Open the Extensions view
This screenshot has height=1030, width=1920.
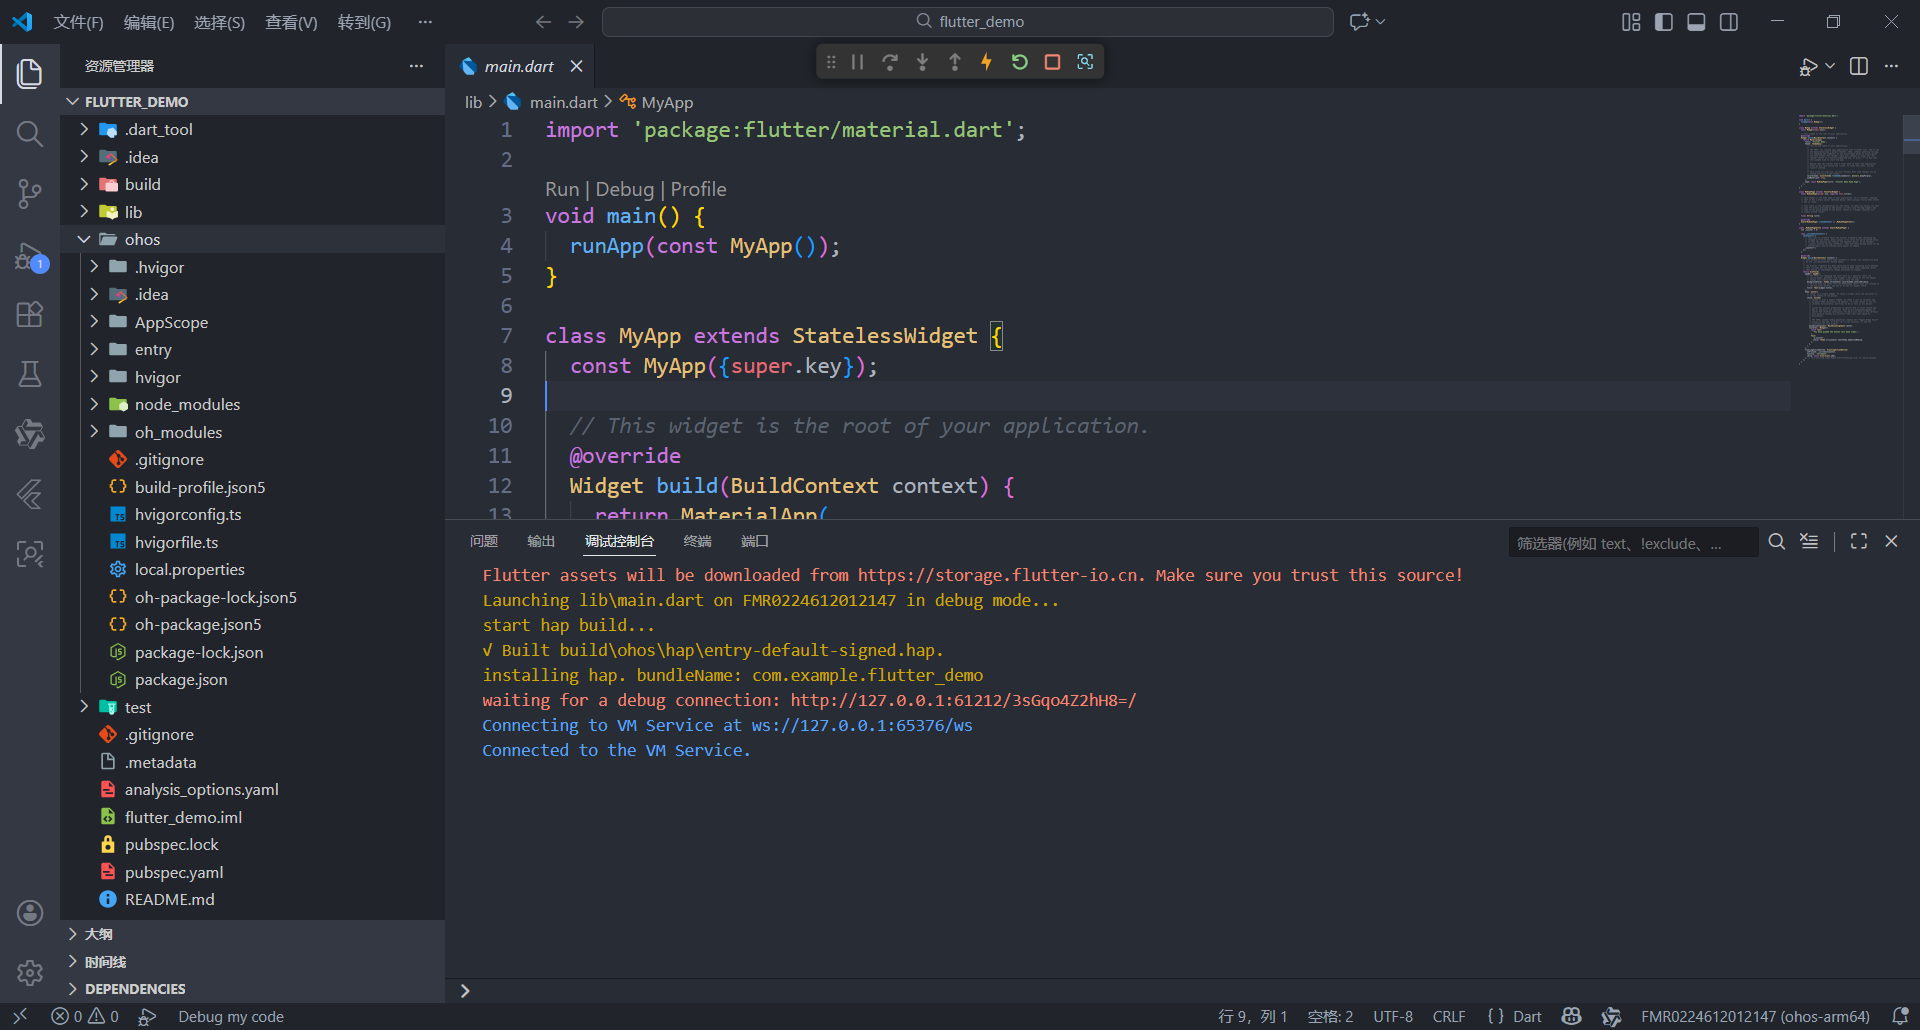(30, 314)
